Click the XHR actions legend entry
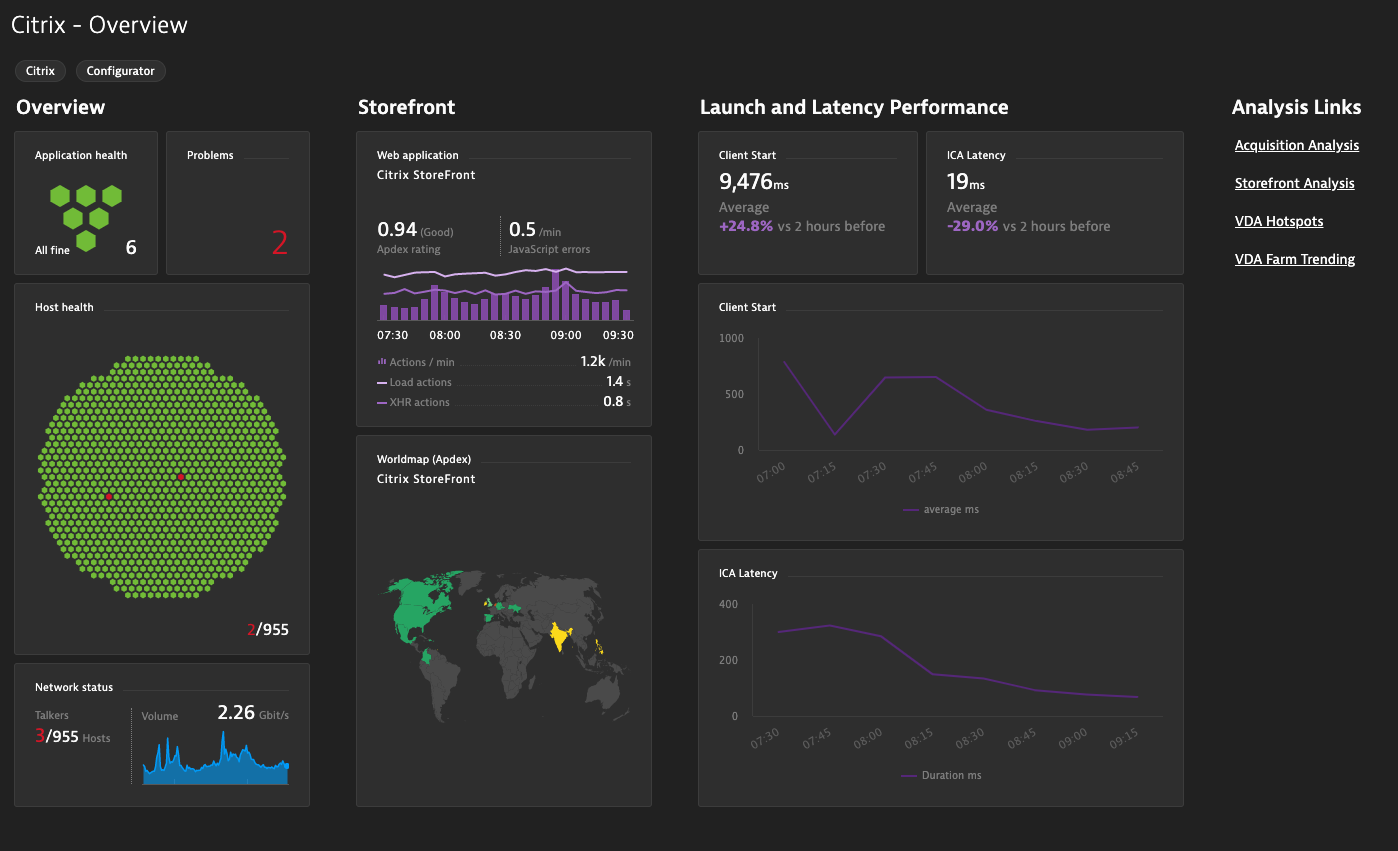 [x=413, y=402]
